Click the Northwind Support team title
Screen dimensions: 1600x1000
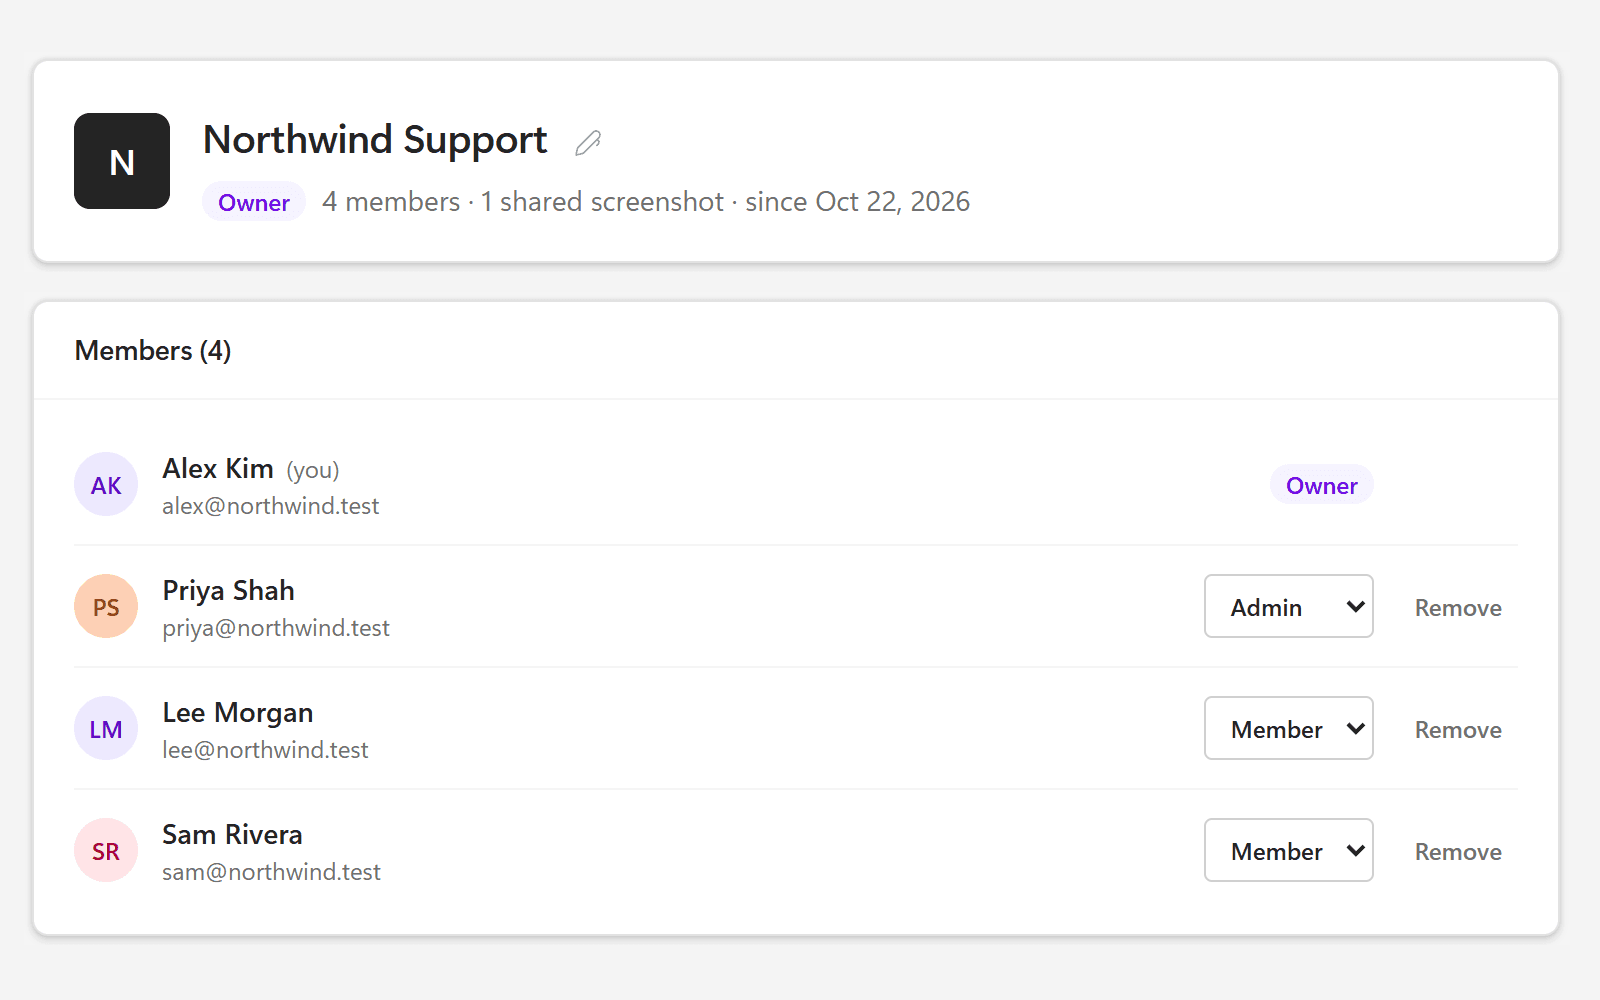(375, 140)
